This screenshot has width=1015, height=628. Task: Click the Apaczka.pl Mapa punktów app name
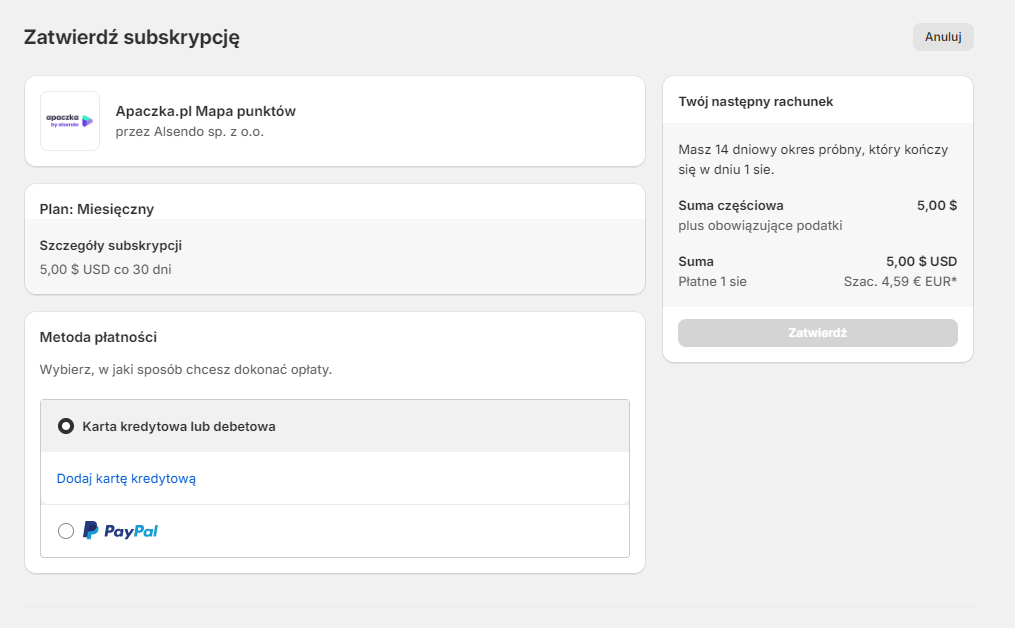click(205, 111)
